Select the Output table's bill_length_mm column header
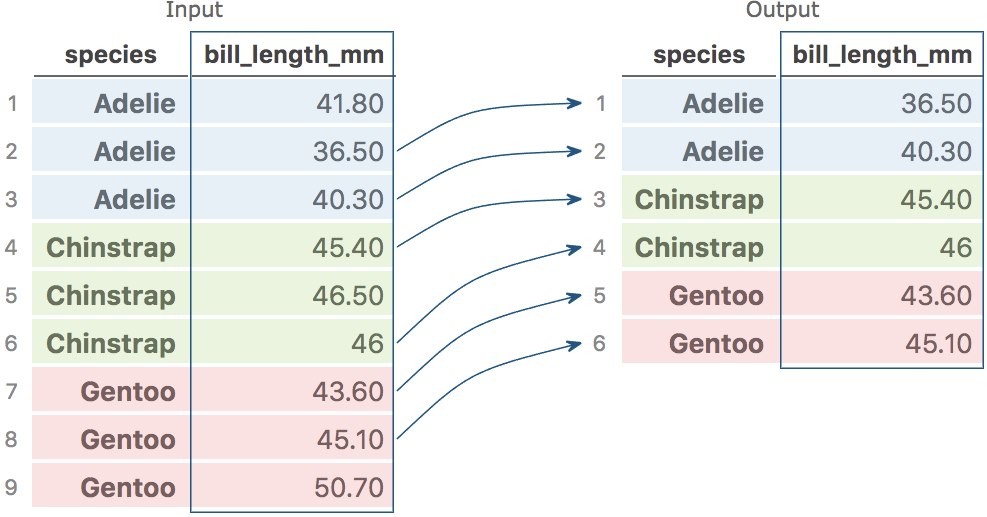 coord(882,55)
